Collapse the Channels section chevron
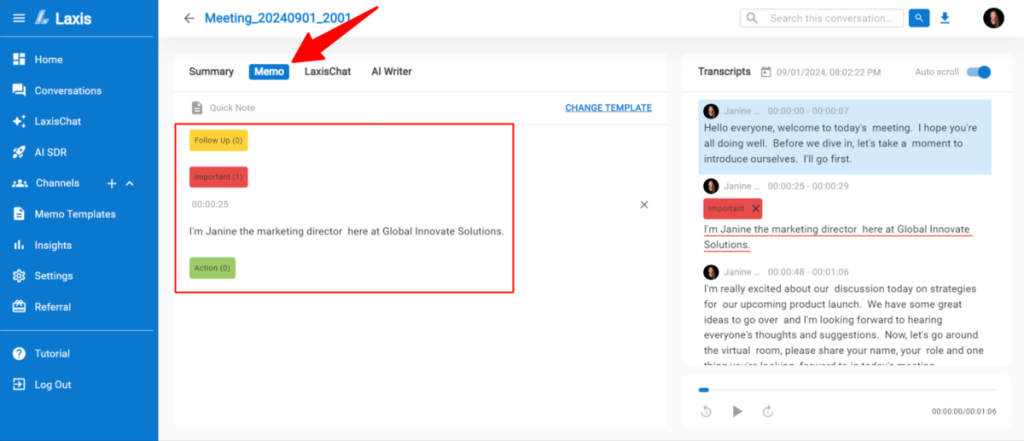 click(129, 183)
